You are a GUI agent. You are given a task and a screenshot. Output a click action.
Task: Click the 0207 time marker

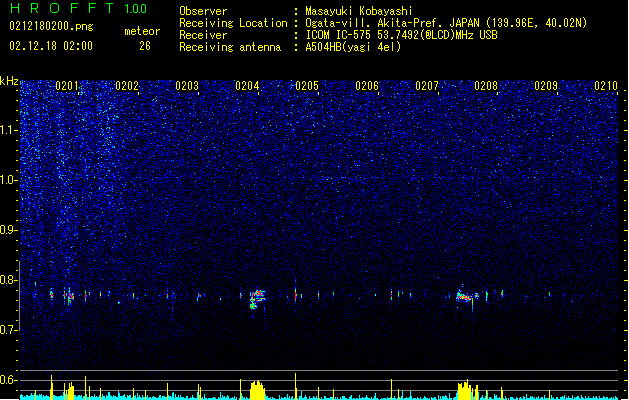pos(427,86)
